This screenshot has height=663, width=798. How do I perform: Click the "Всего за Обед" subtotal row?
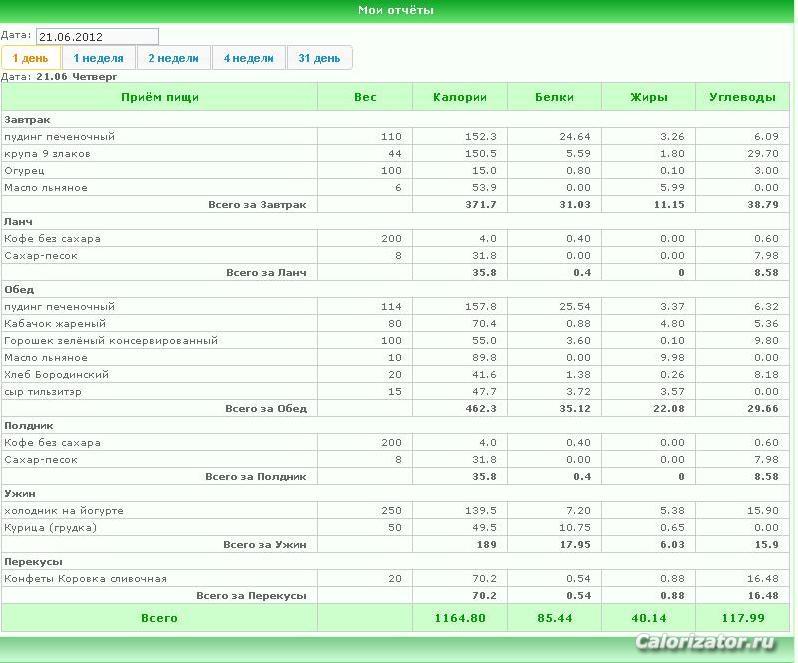[395, 409]
